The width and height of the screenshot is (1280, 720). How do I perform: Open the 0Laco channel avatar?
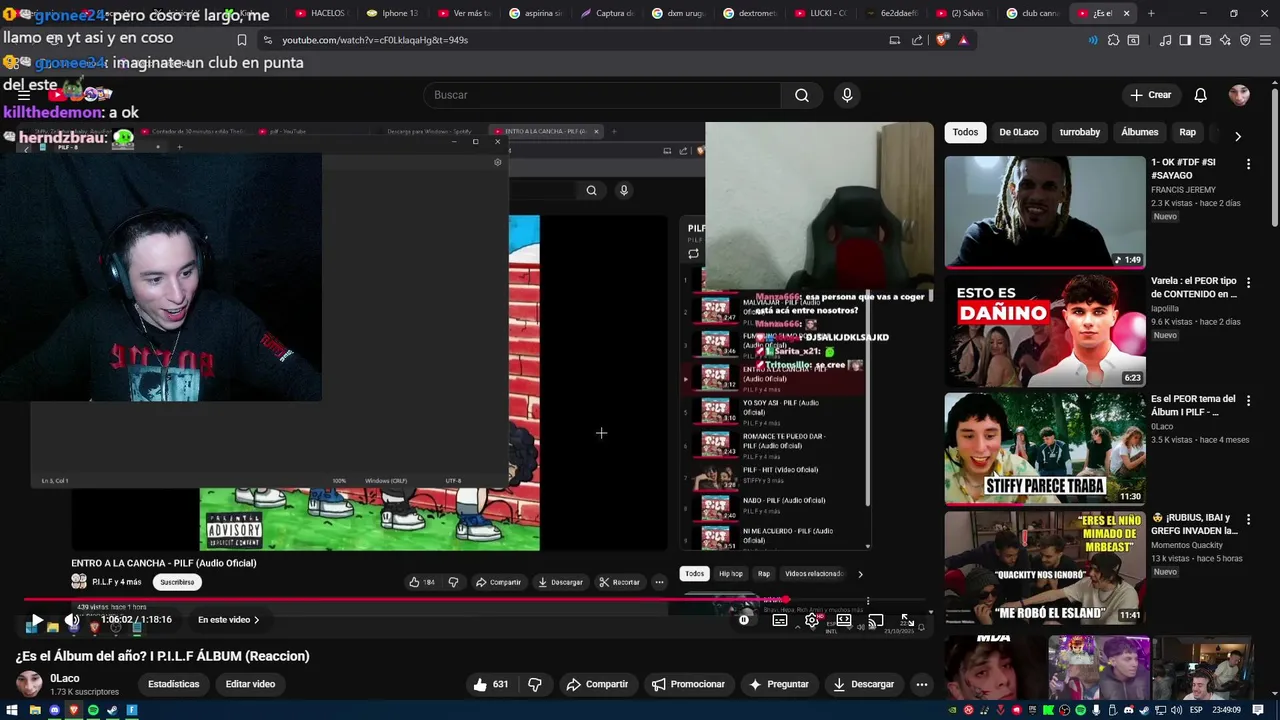point(29,684)
